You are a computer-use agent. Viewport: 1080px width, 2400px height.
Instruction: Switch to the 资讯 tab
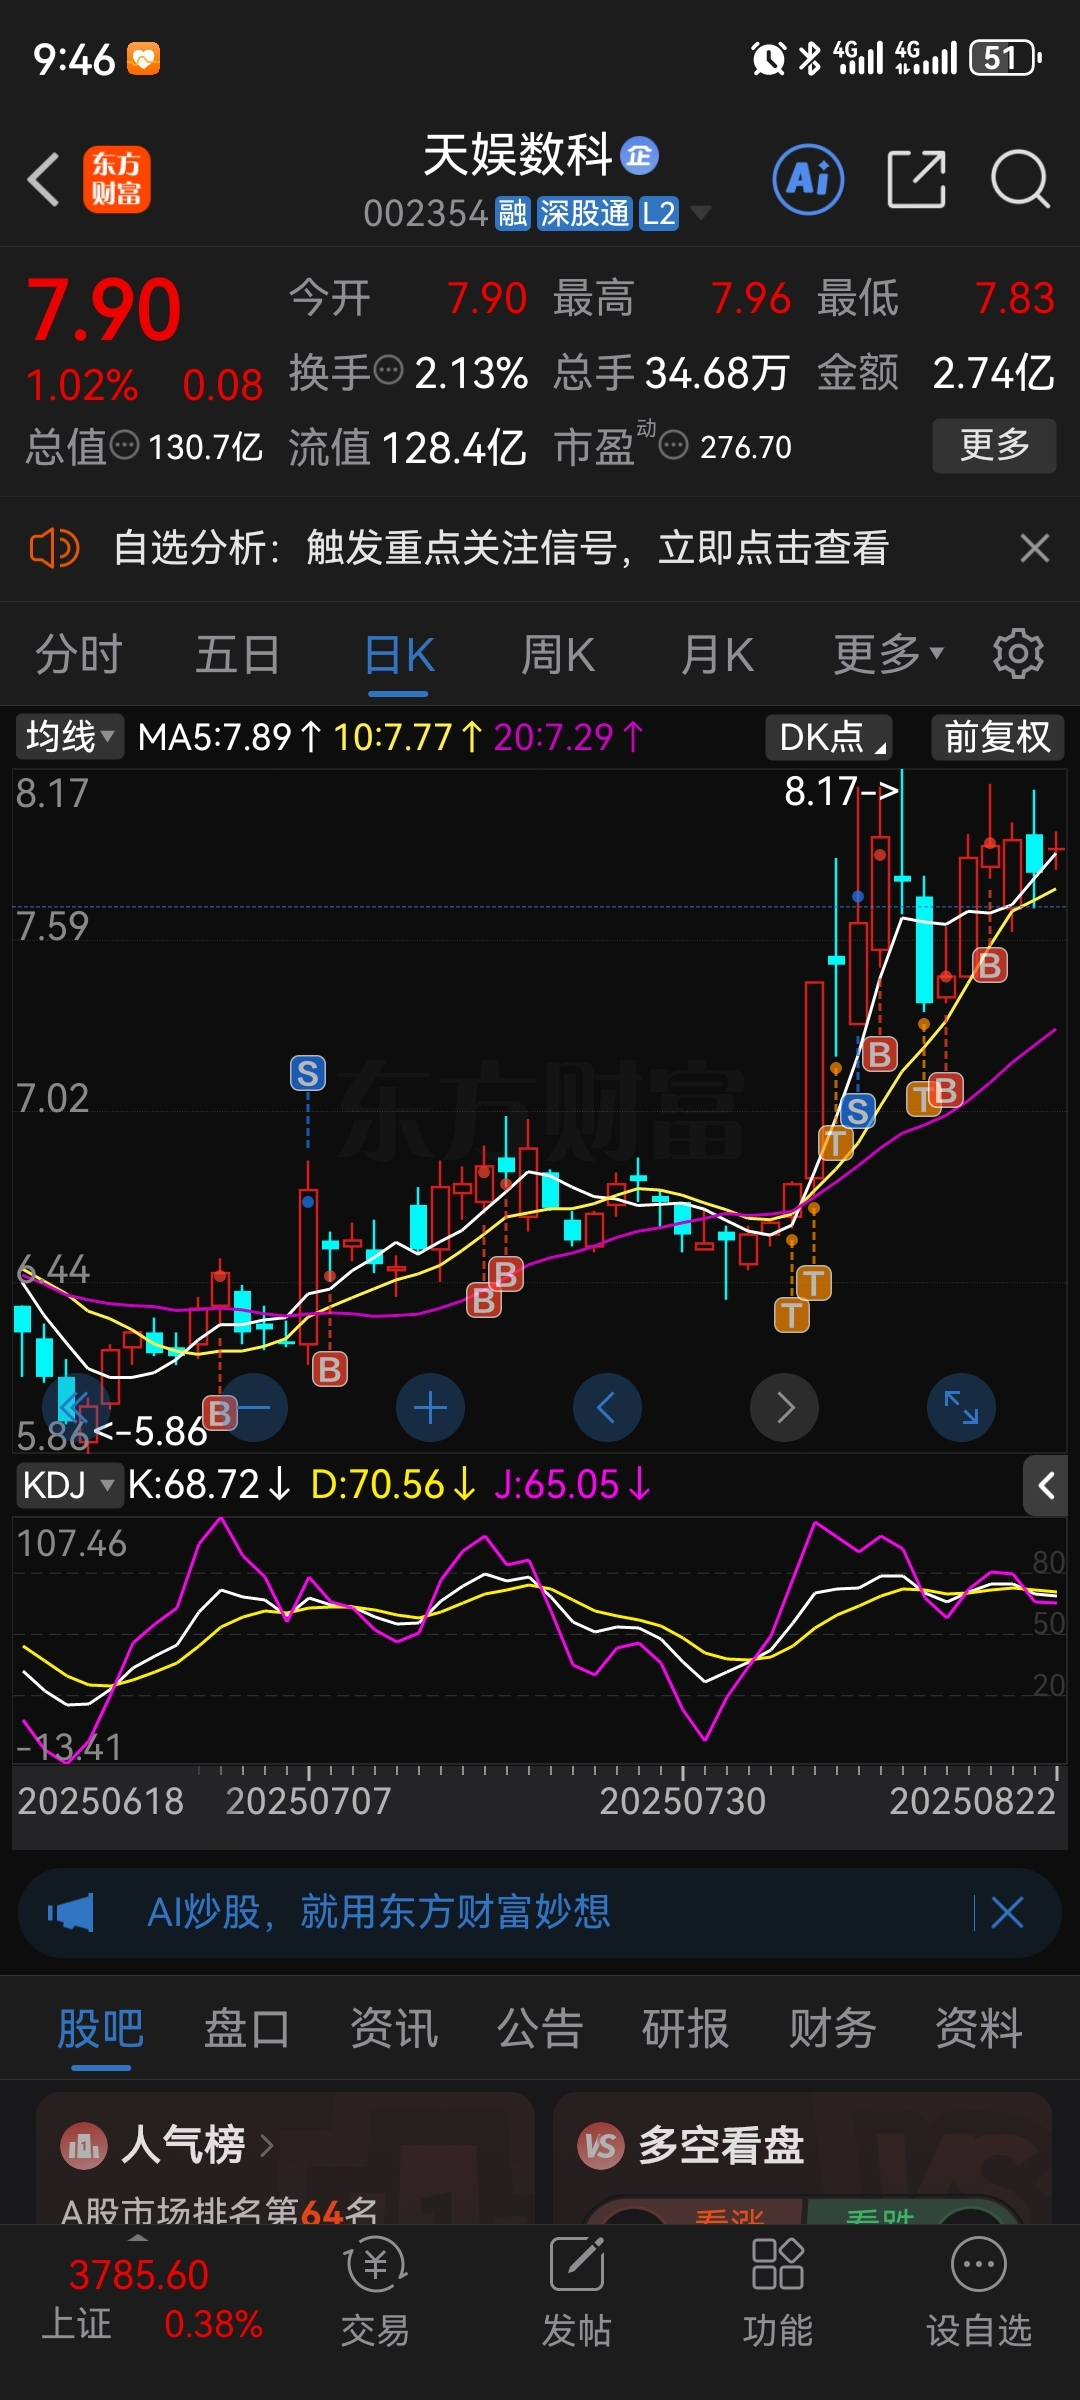(394, 2030)
